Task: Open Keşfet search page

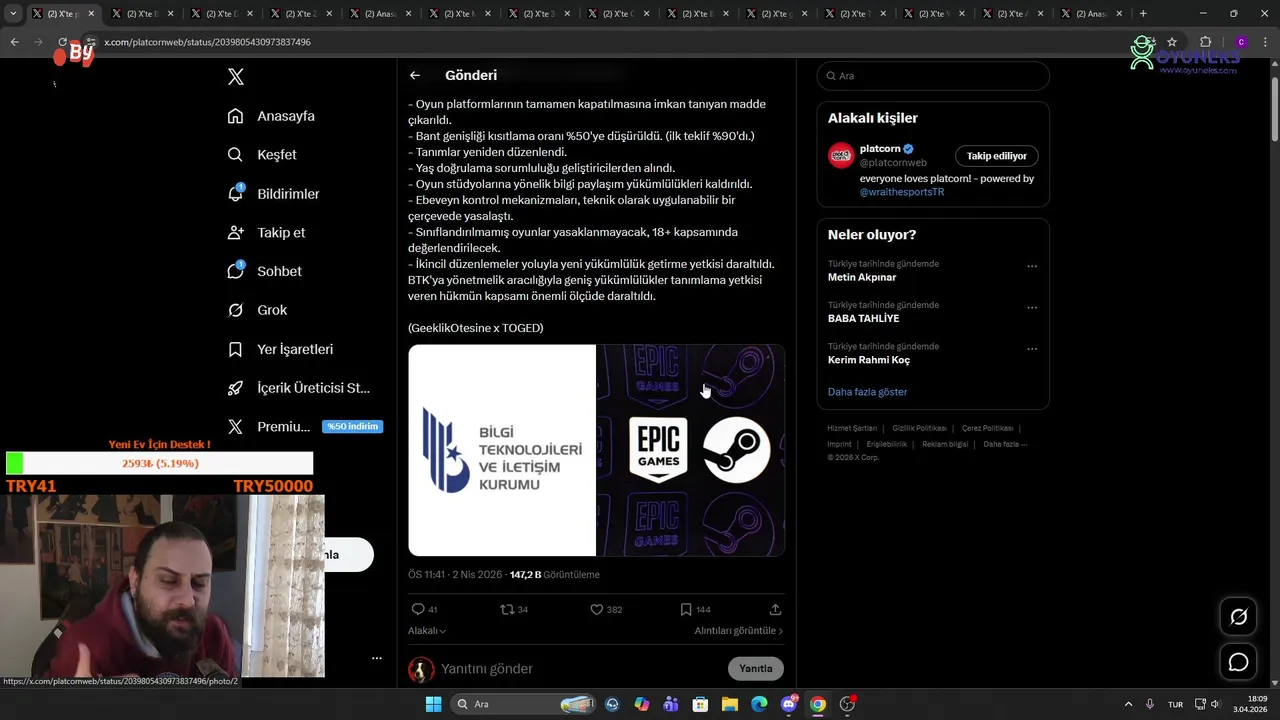Action: pos(262,155)
